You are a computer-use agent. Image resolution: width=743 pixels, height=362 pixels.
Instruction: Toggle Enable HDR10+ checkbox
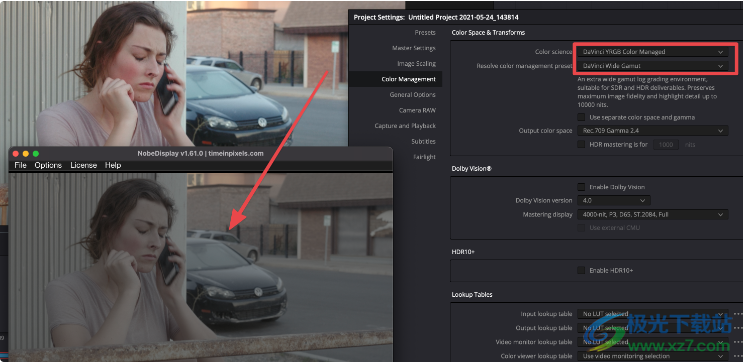point(581,271)
